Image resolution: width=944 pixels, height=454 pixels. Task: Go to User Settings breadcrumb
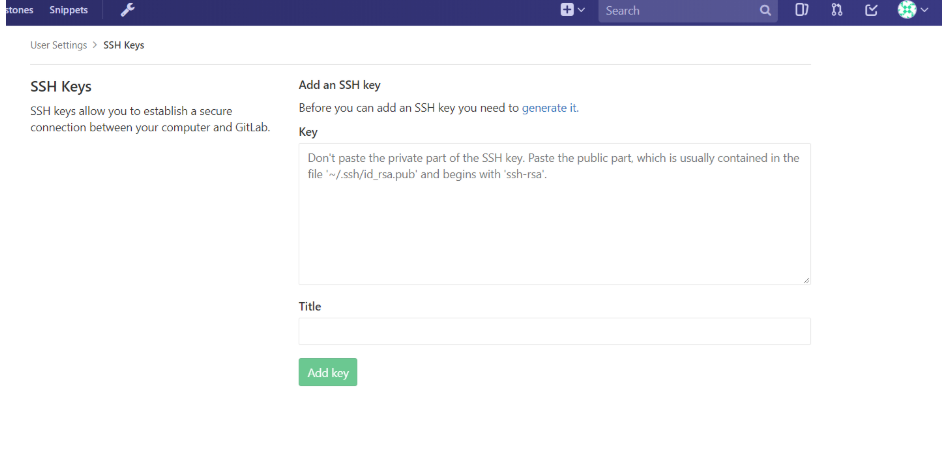(x=58, y=45)
